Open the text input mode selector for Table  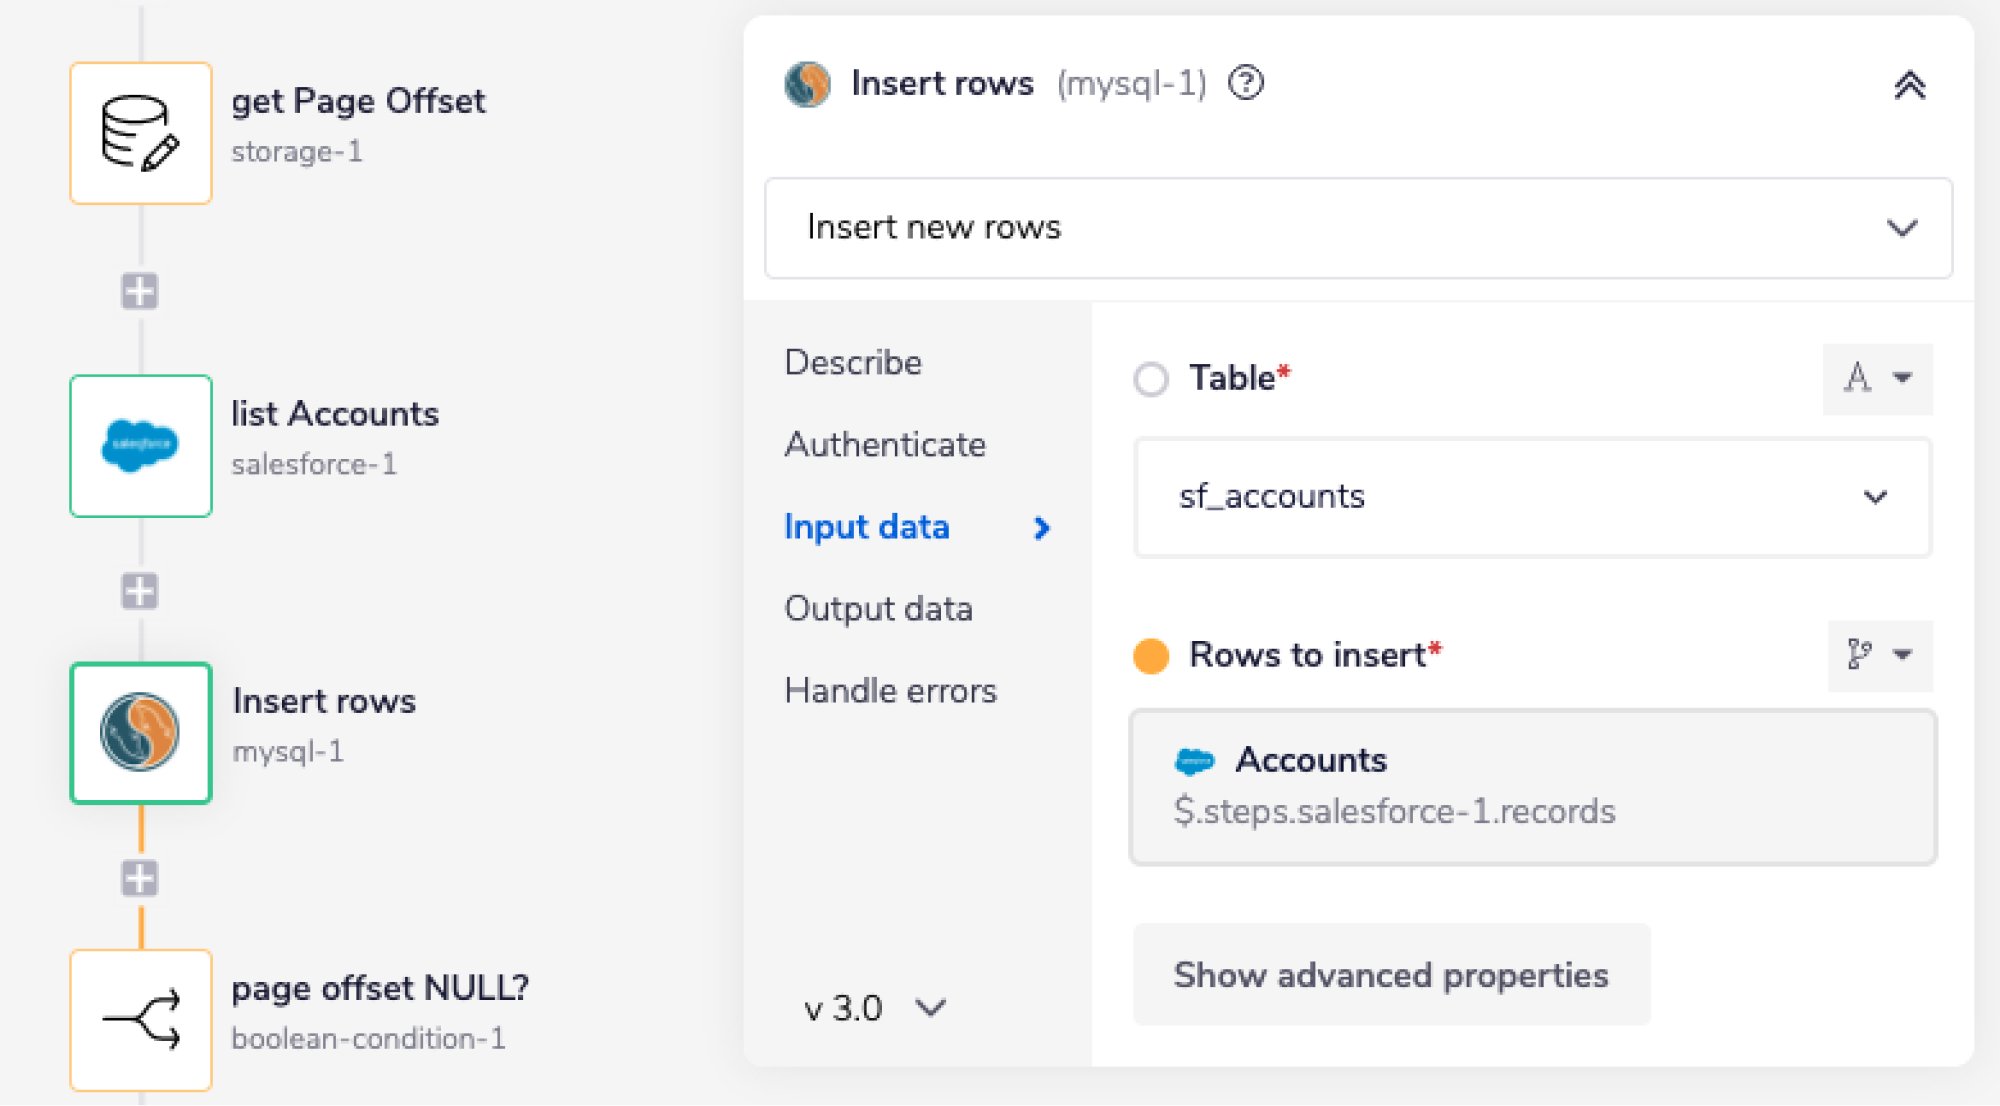pyautogui.click(x=1877, y=379)
